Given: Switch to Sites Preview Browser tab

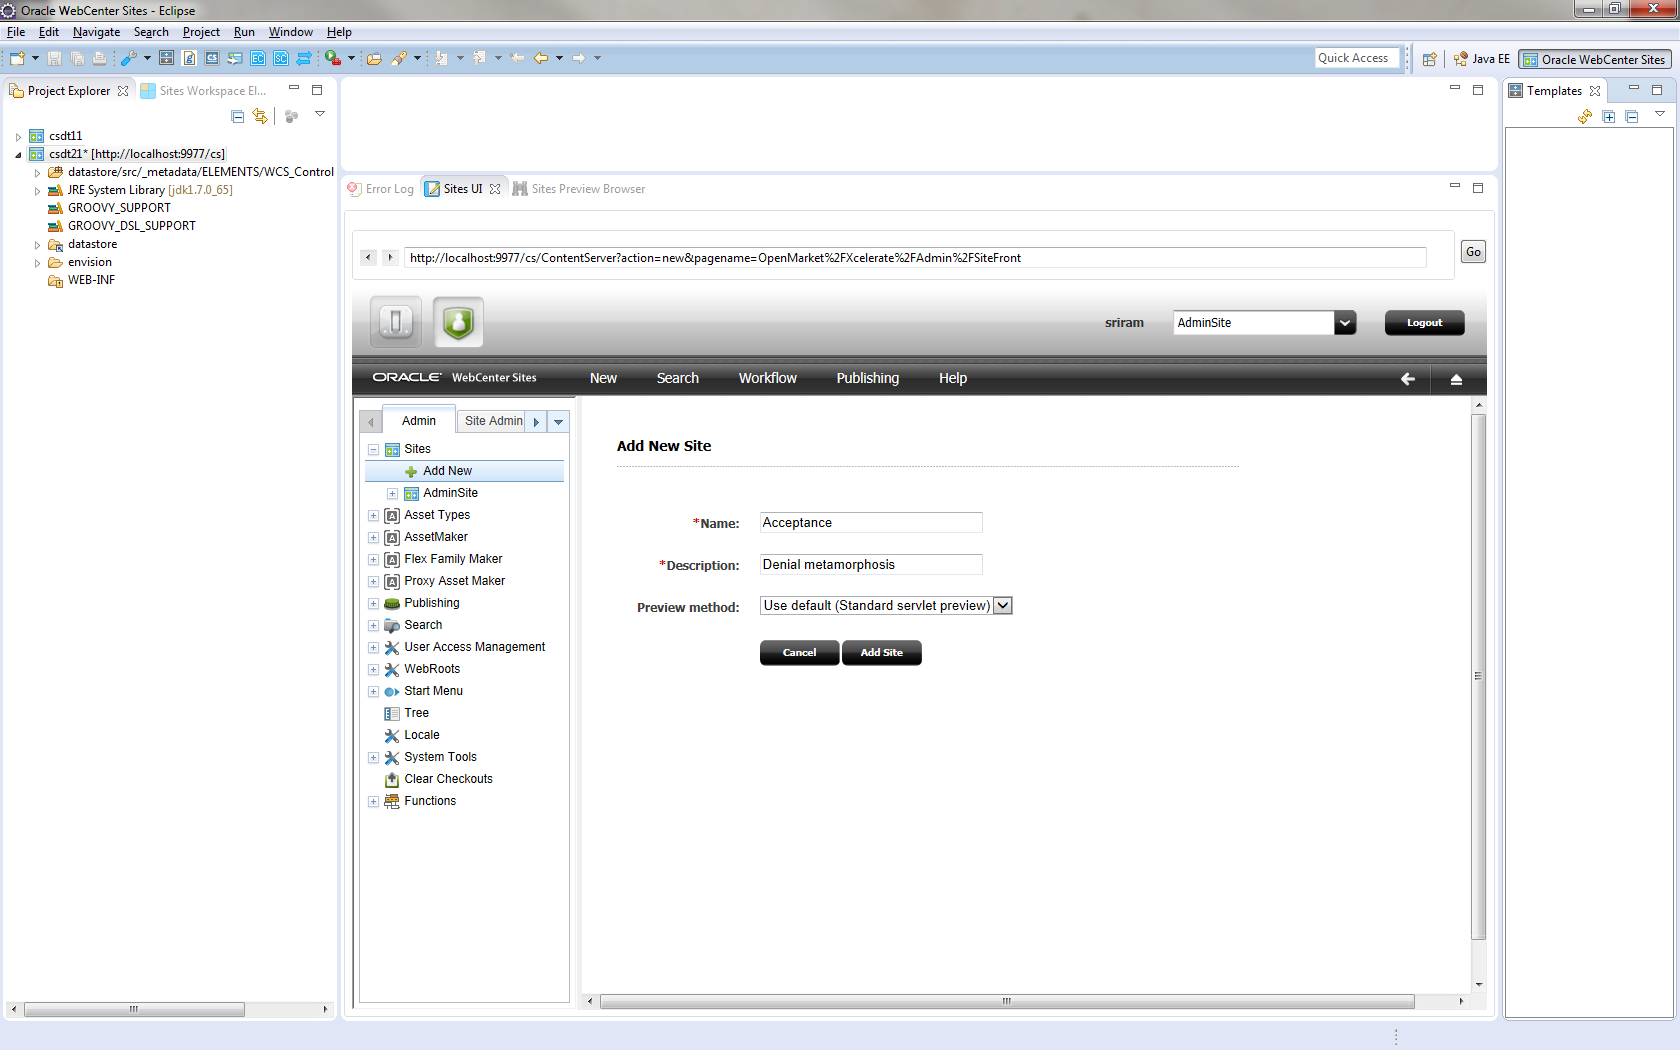Looking at the screenshot, I should (579, 189).
